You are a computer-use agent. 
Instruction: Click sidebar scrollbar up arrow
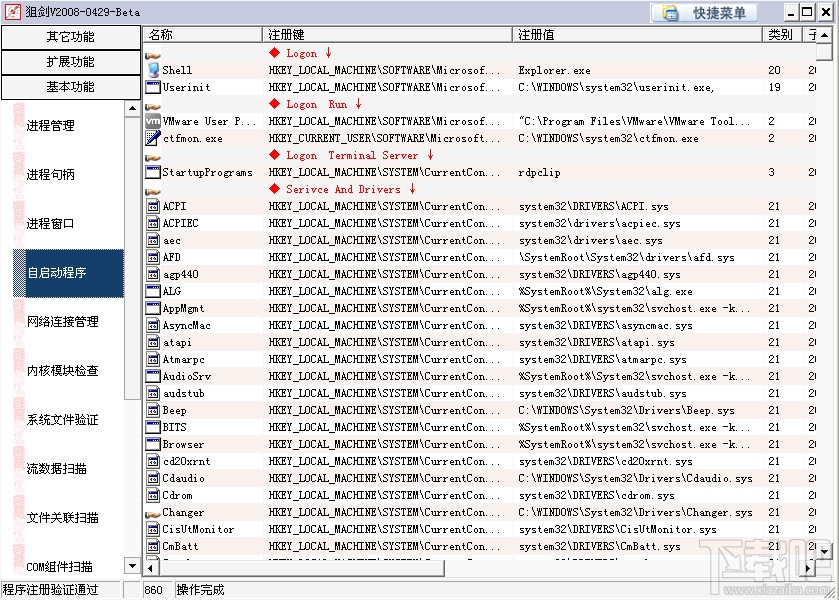pos(132,108)
